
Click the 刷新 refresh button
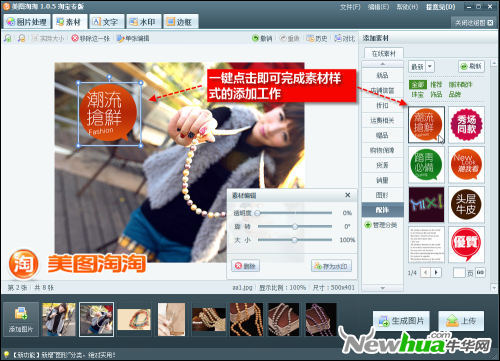(471, 66)
